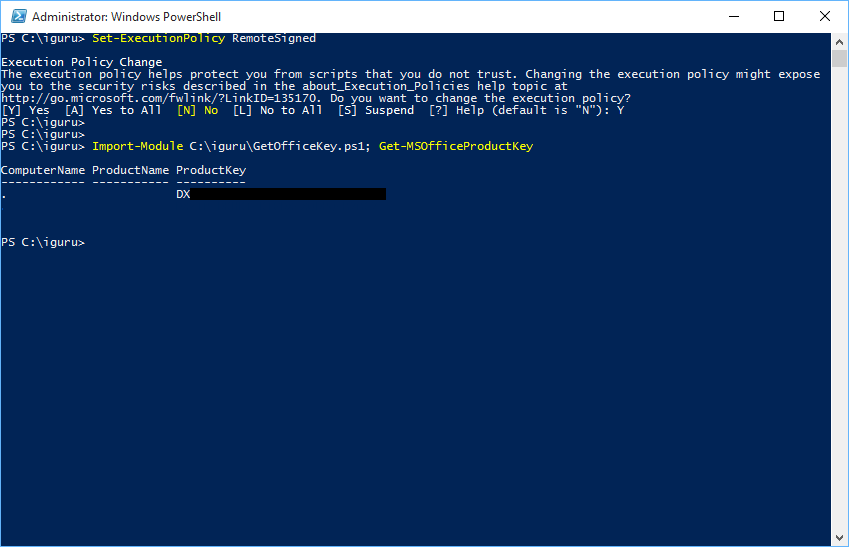
Task: Click the ComputerName column header
Action: 42,170
